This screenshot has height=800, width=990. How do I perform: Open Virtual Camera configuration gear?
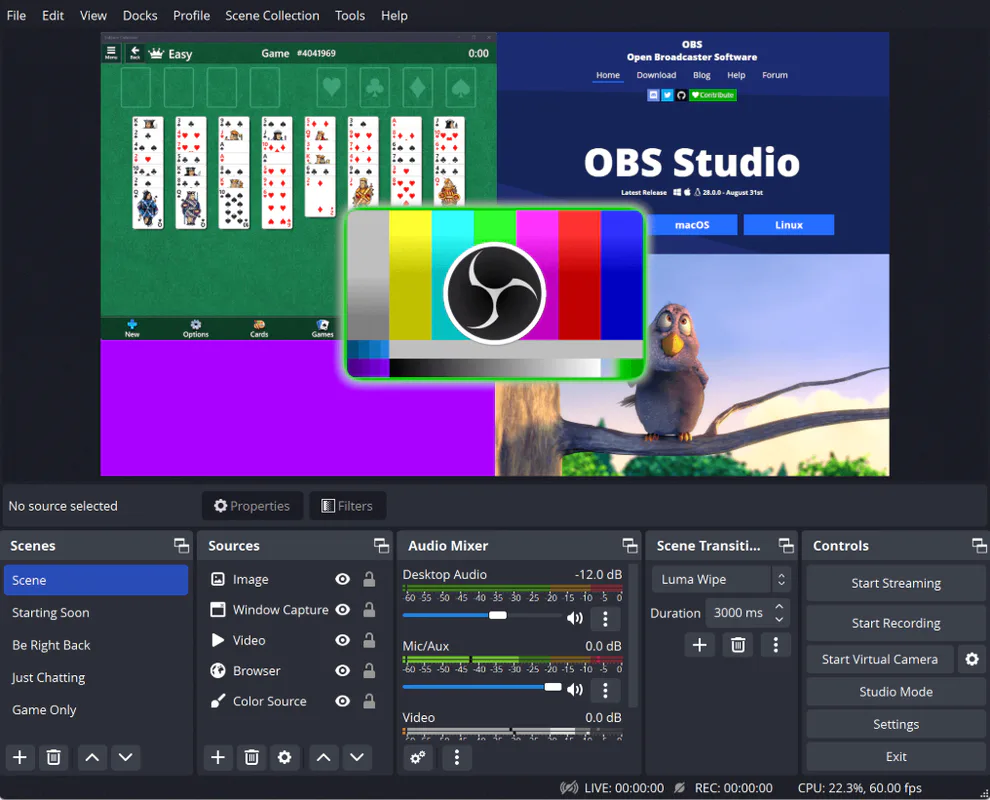point(971,659)
